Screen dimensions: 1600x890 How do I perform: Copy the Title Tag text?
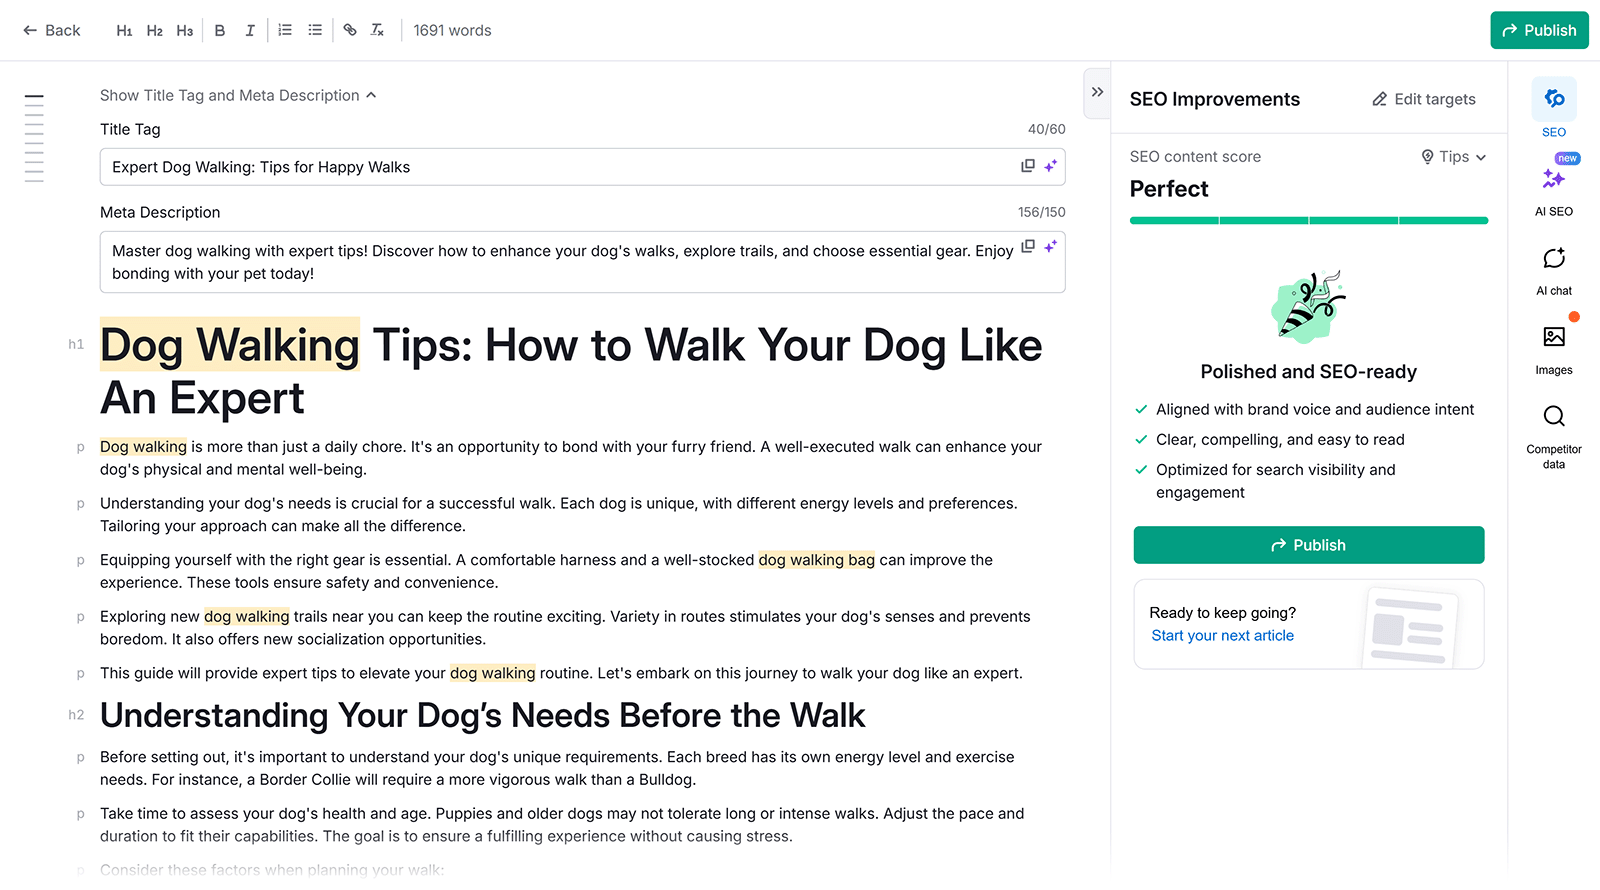[x=1027, y=166]
